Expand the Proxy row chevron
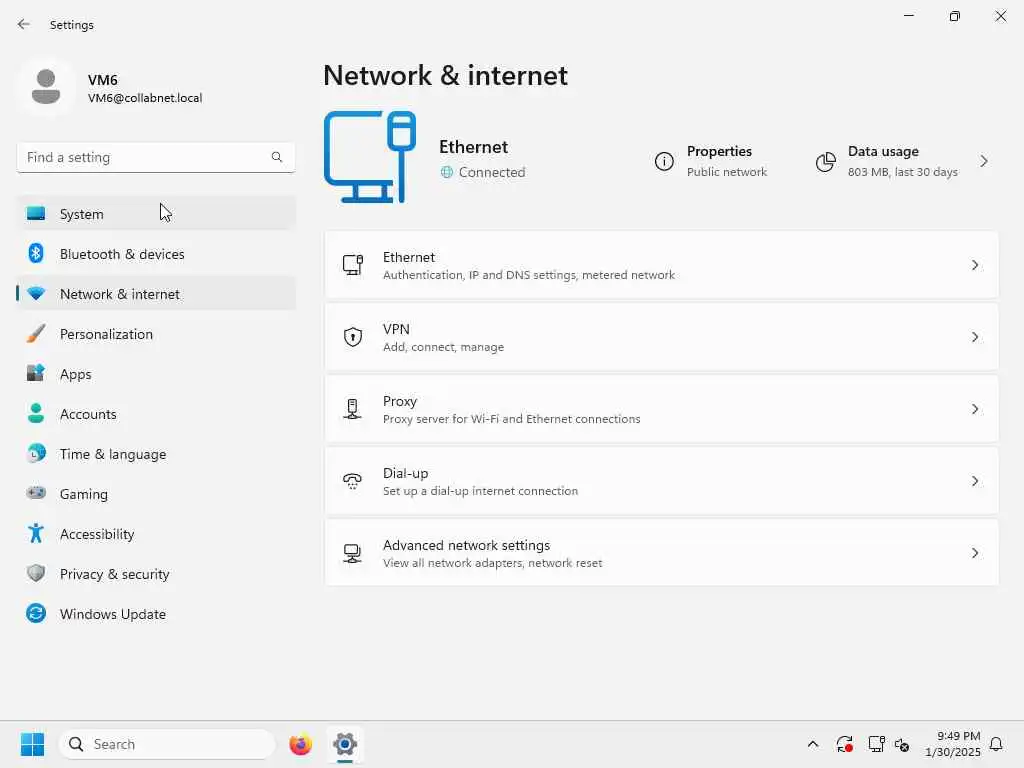1024x768 pixels. [x=975, y=409]
